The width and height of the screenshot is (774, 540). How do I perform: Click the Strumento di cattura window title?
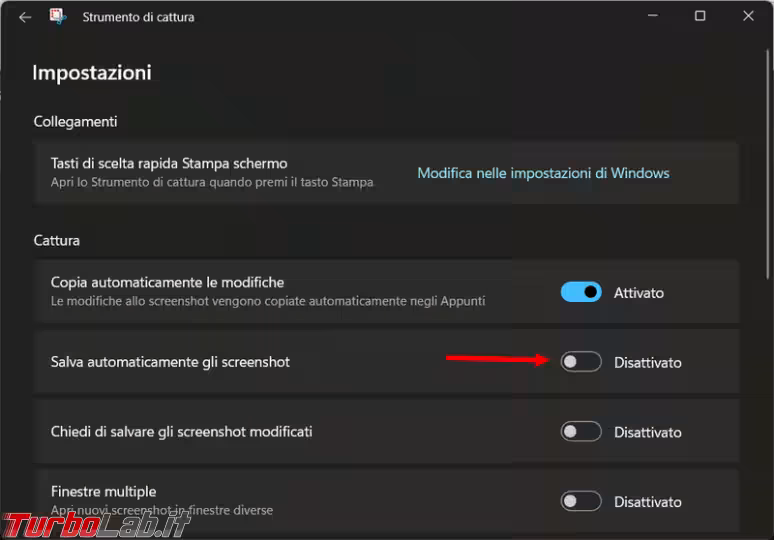pos(138,17)
